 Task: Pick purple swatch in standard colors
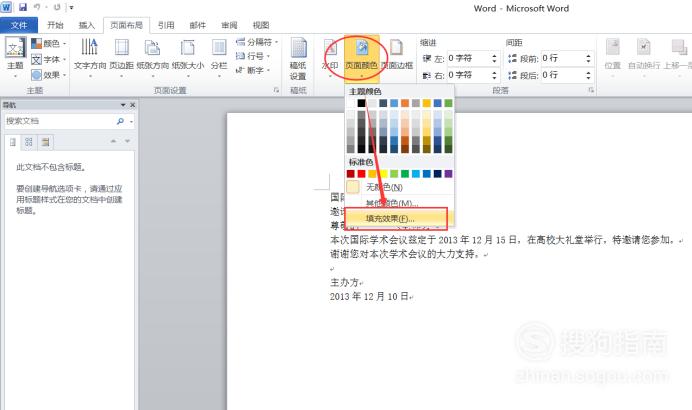click(448, 173)
